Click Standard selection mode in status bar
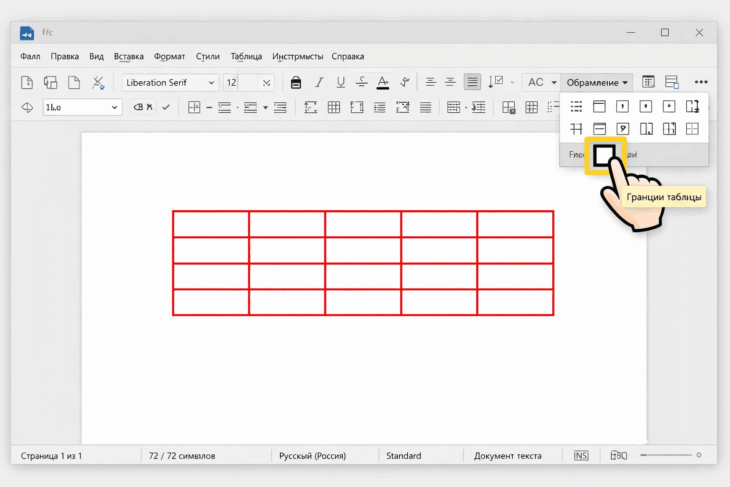This screenshot has width=730, height=487. 404,456
